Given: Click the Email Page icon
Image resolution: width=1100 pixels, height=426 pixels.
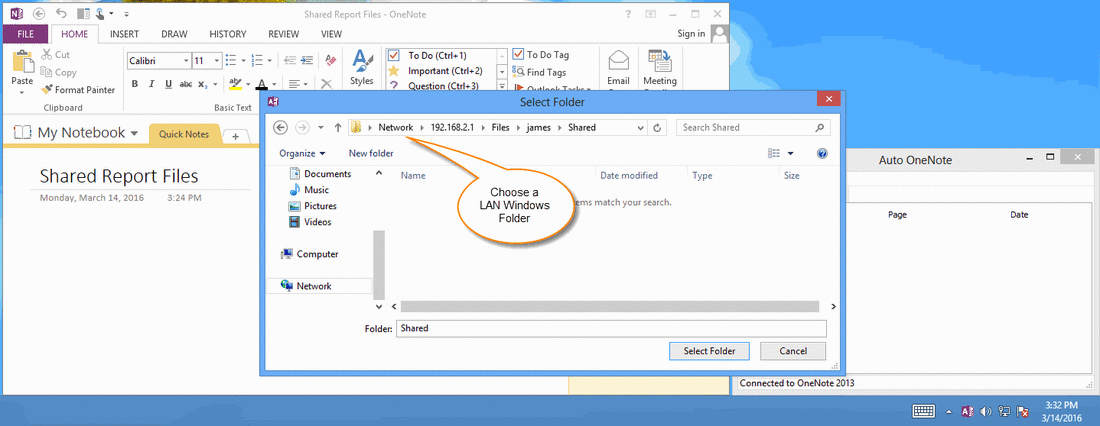Looking at the screenshot, I should point(618,69).
